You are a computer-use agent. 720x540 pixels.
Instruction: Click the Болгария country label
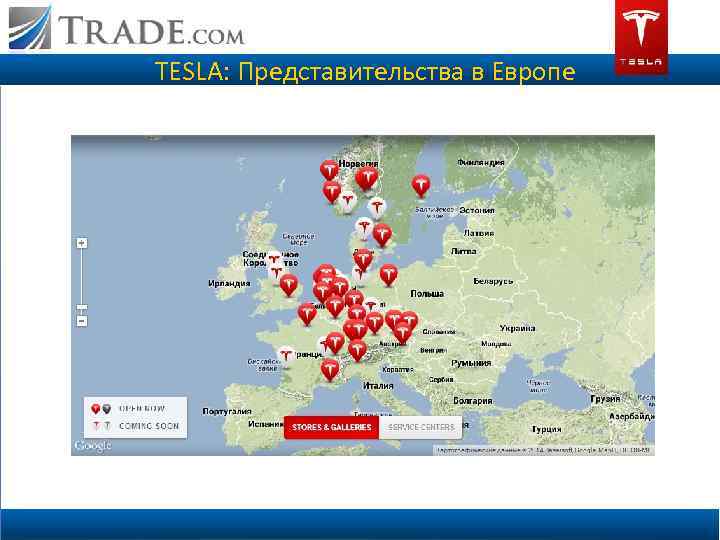[472, 401]
